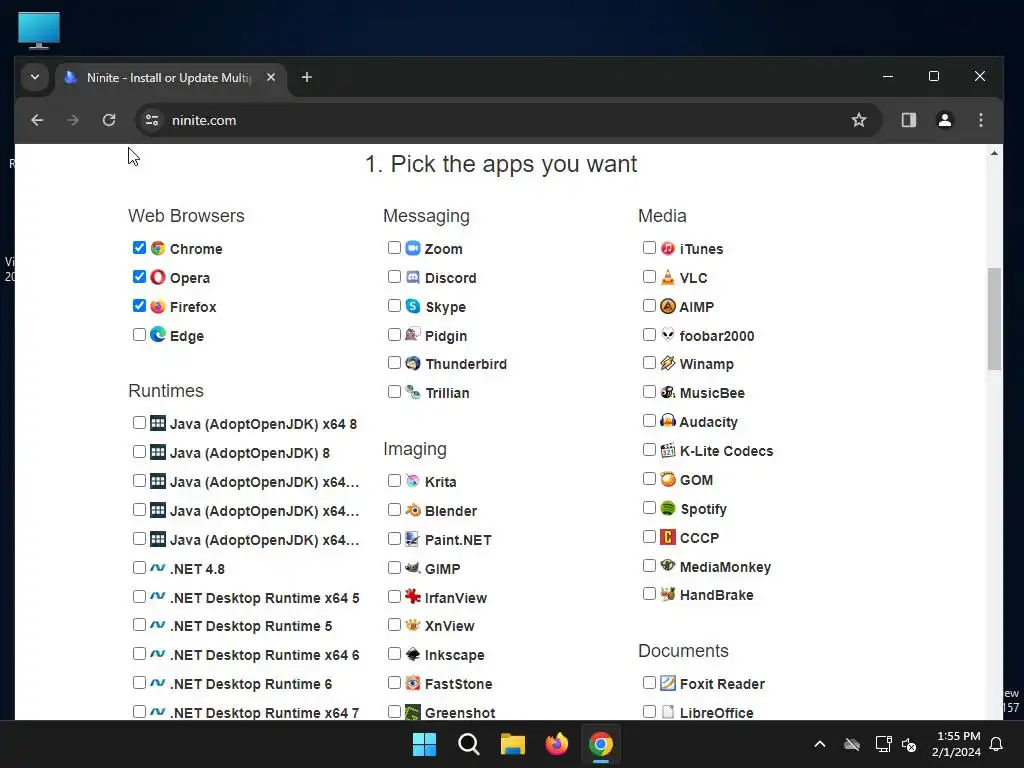View site information for ninite.com
The height and width of the screenshot is (768, 1024).
tap(152, 120)
